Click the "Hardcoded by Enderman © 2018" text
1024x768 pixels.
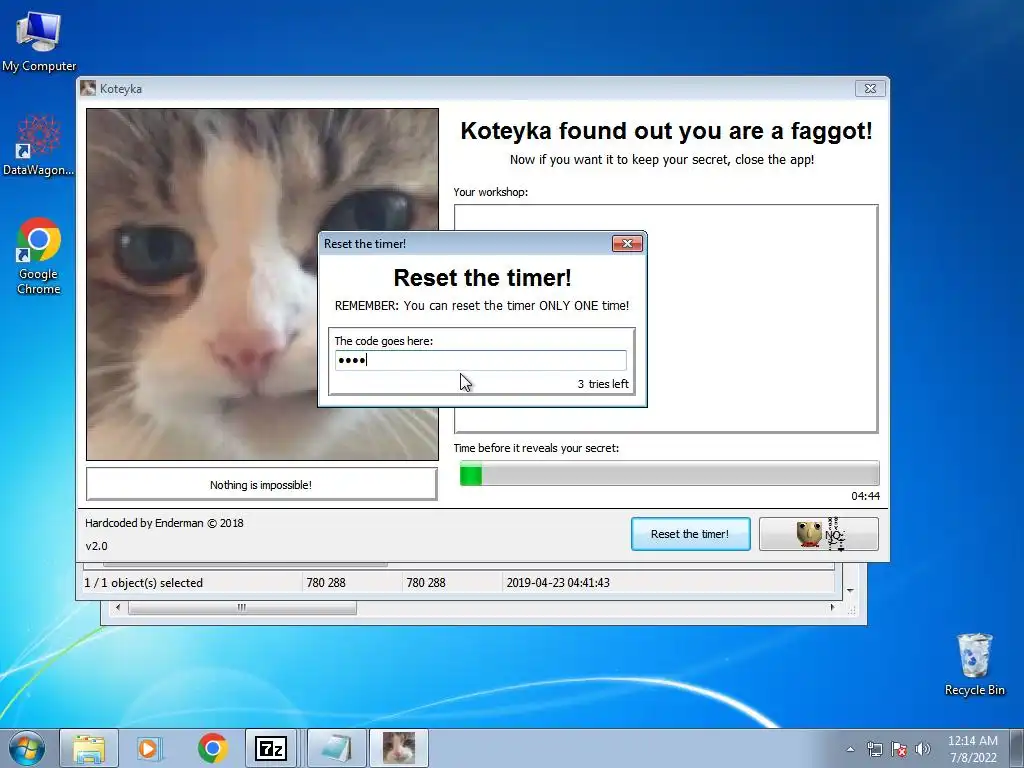click(164, 523)
